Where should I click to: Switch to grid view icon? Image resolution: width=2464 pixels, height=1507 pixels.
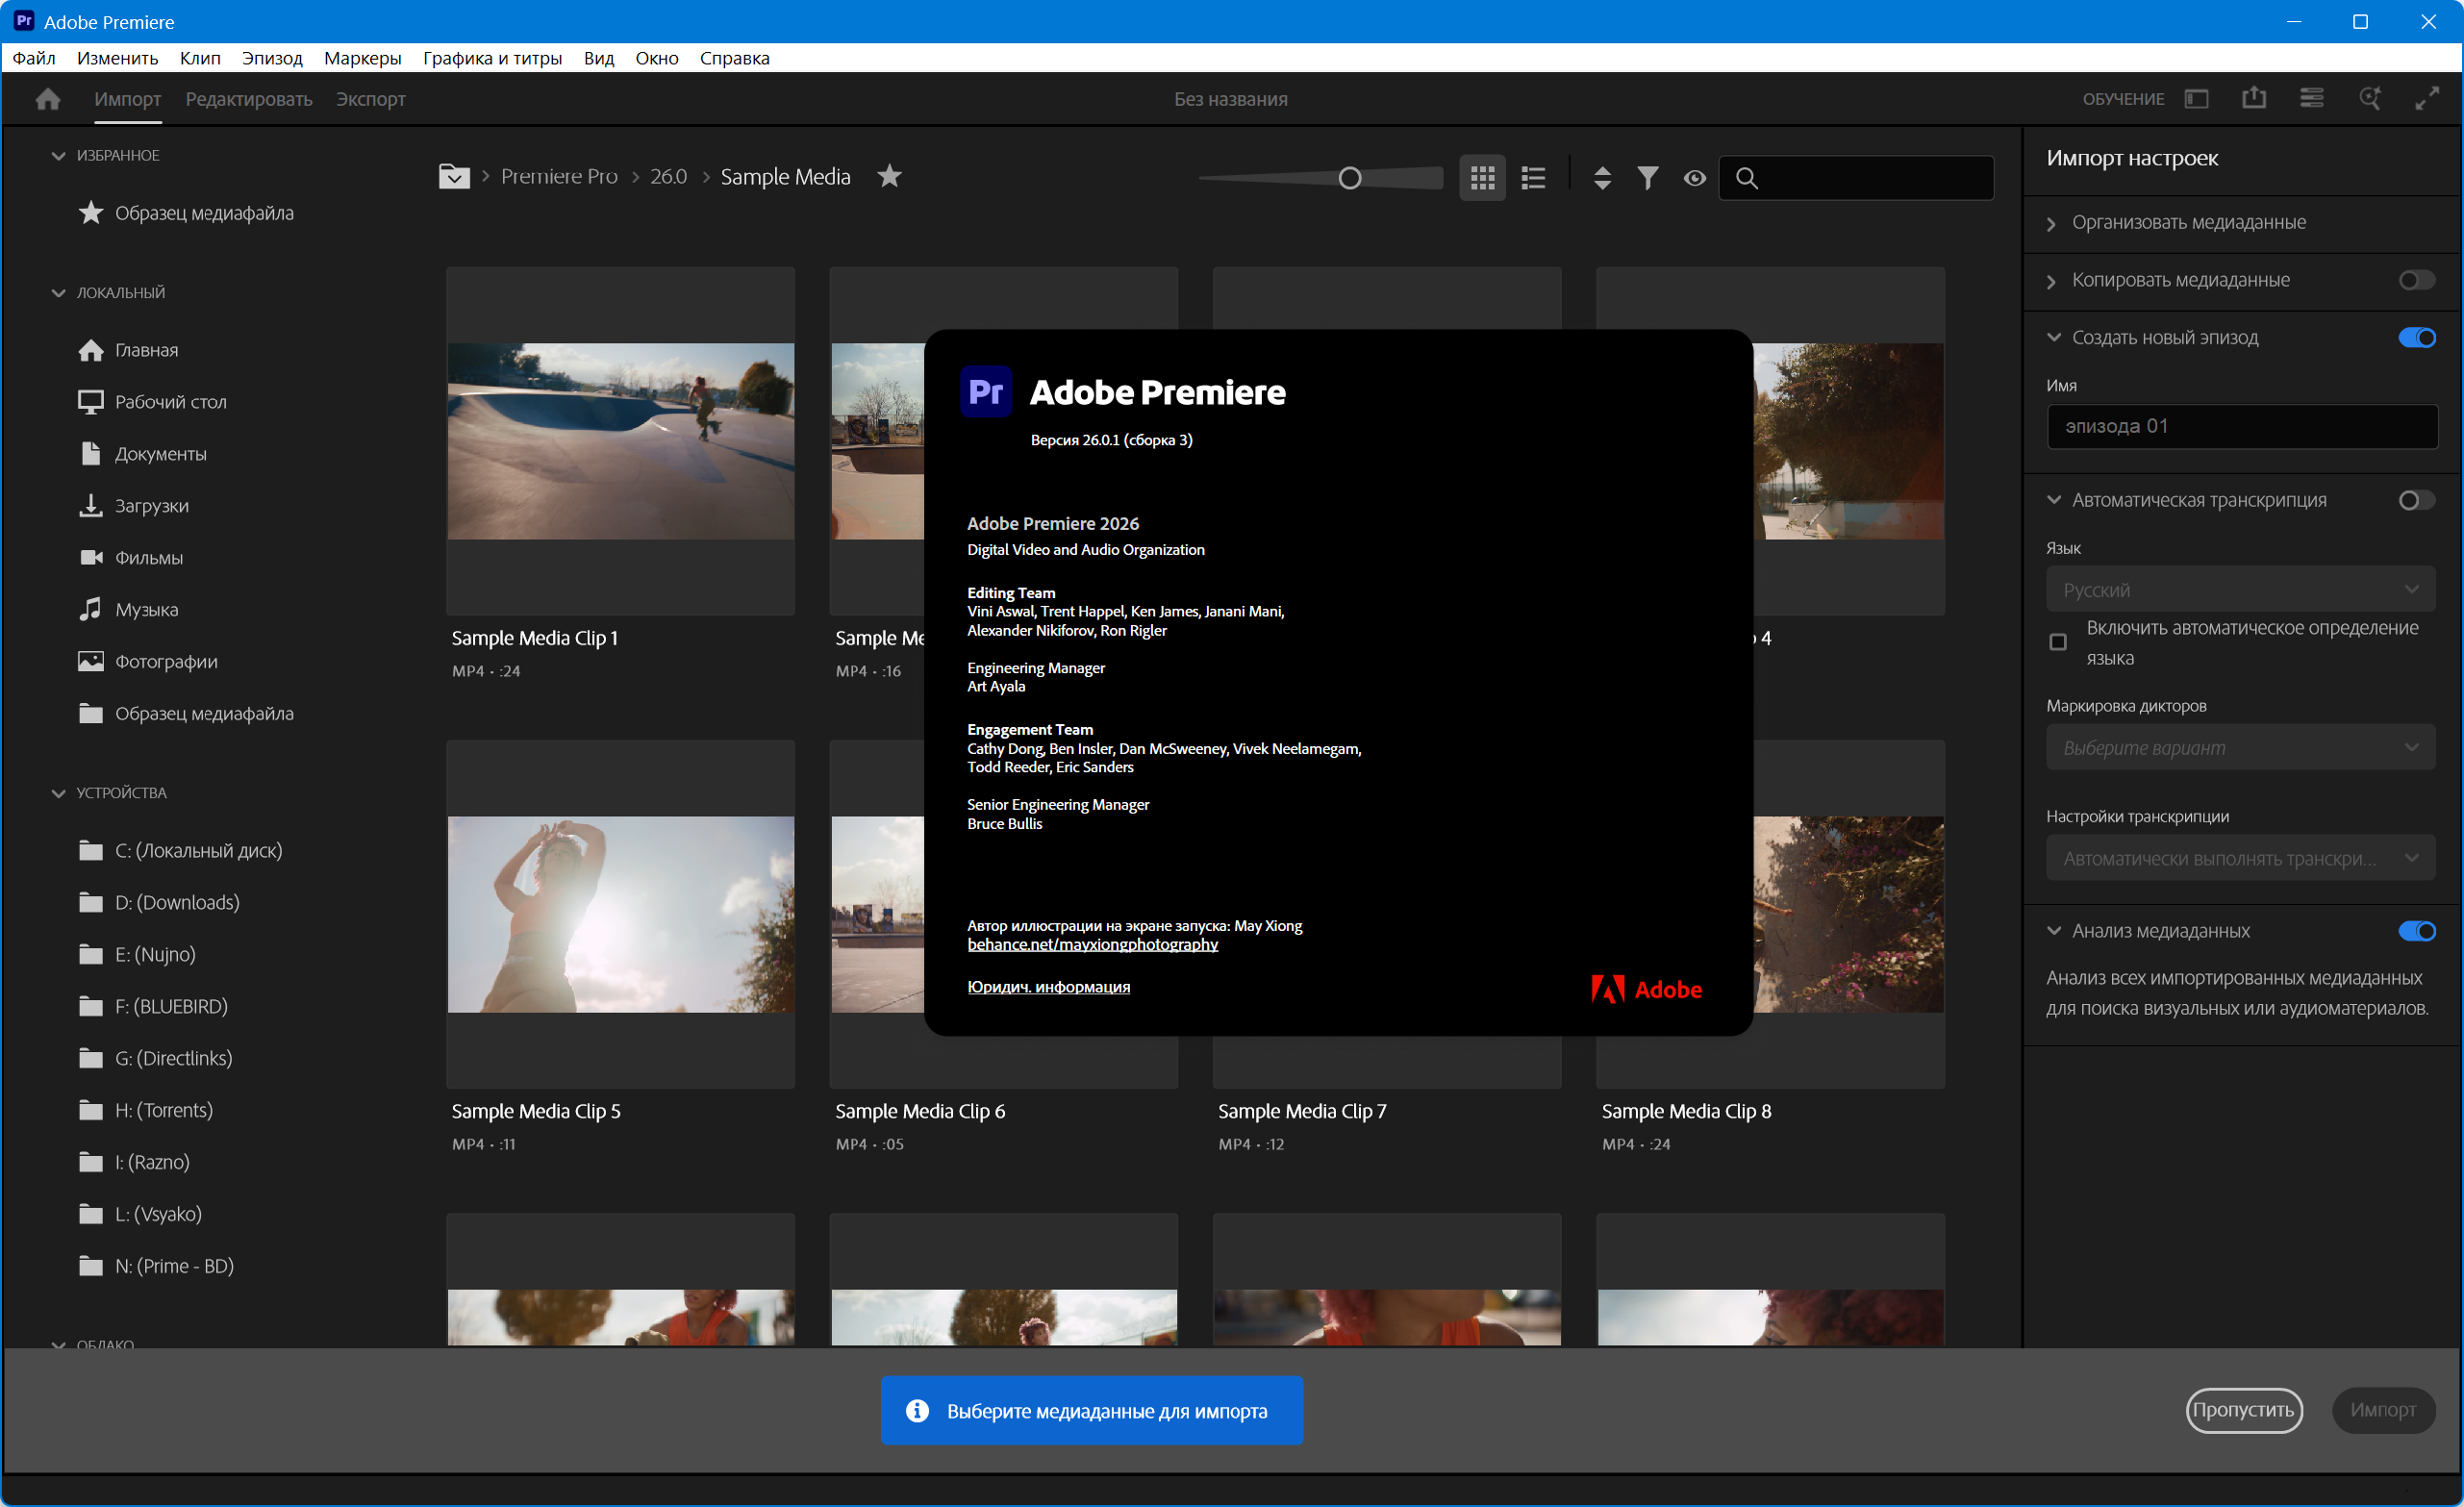tap(1482, 178)
